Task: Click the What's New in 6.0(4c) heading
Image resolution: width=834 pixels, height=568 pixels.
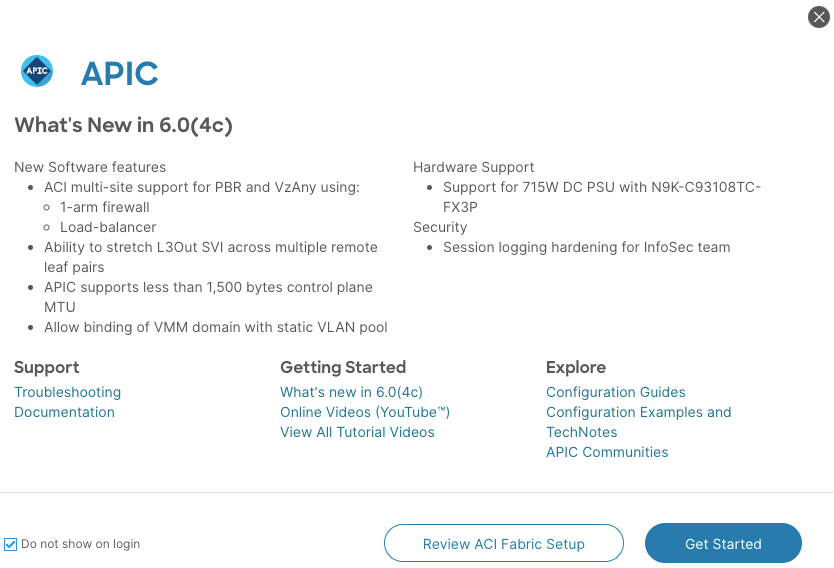Action: 123,125
